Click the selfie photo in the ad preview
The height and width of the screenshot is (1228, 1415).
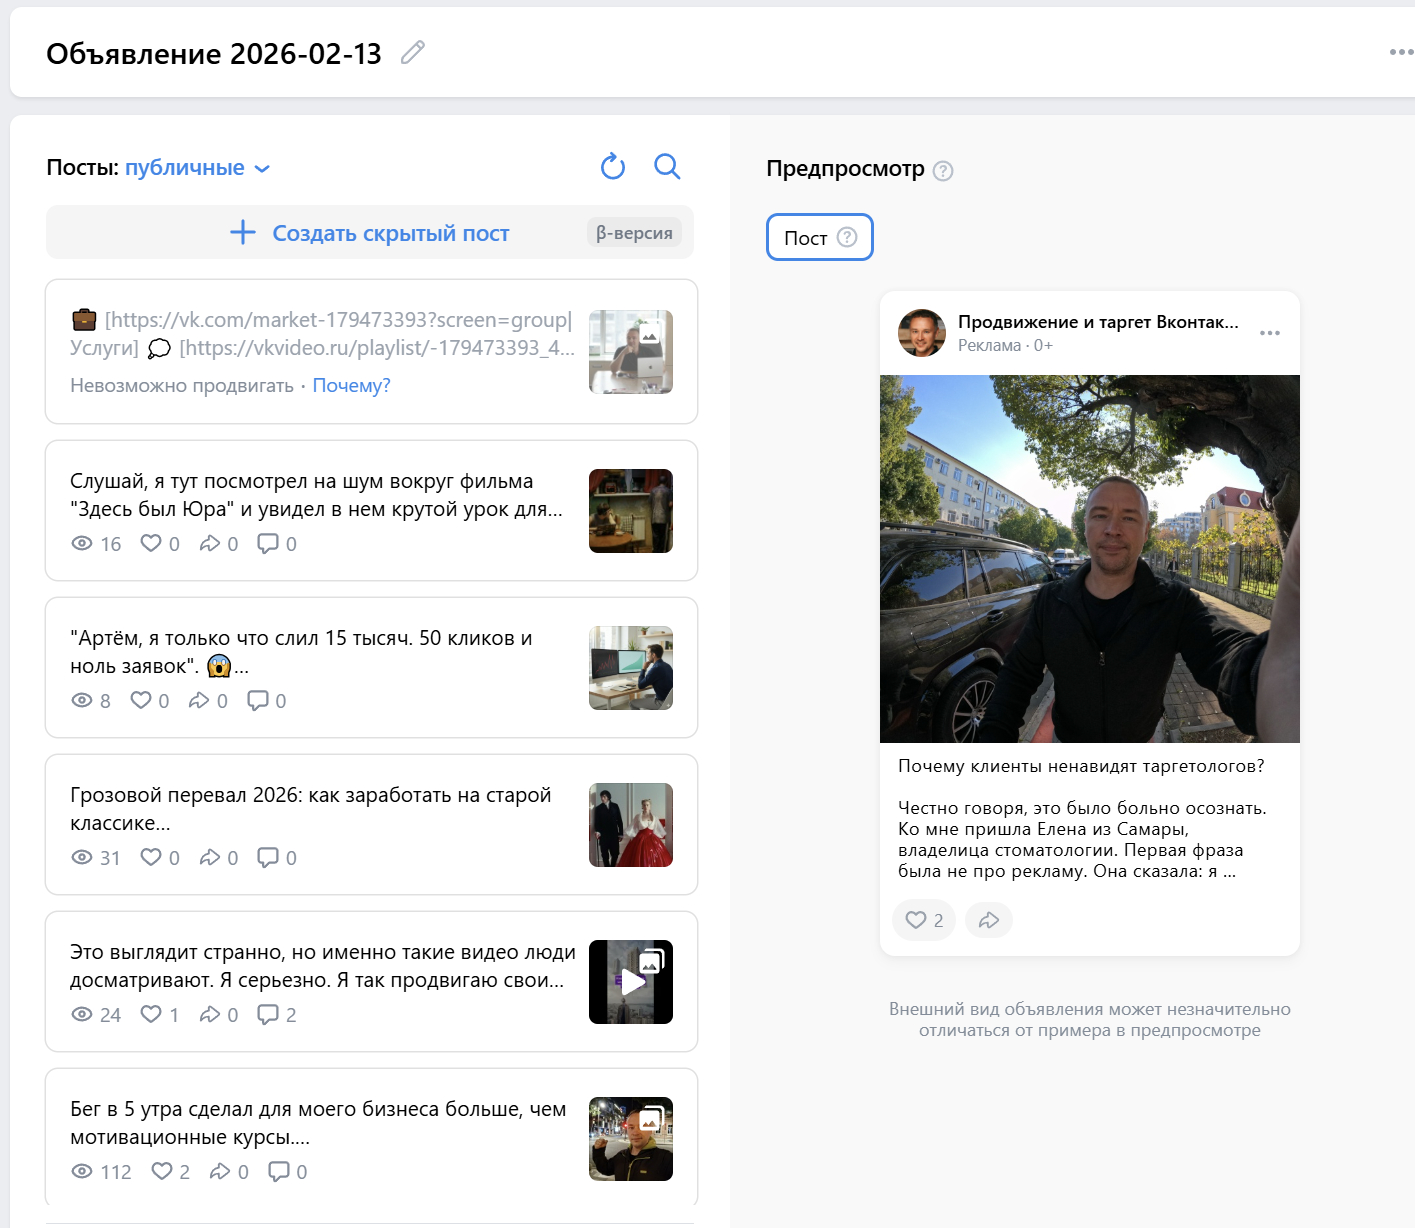1090,559
